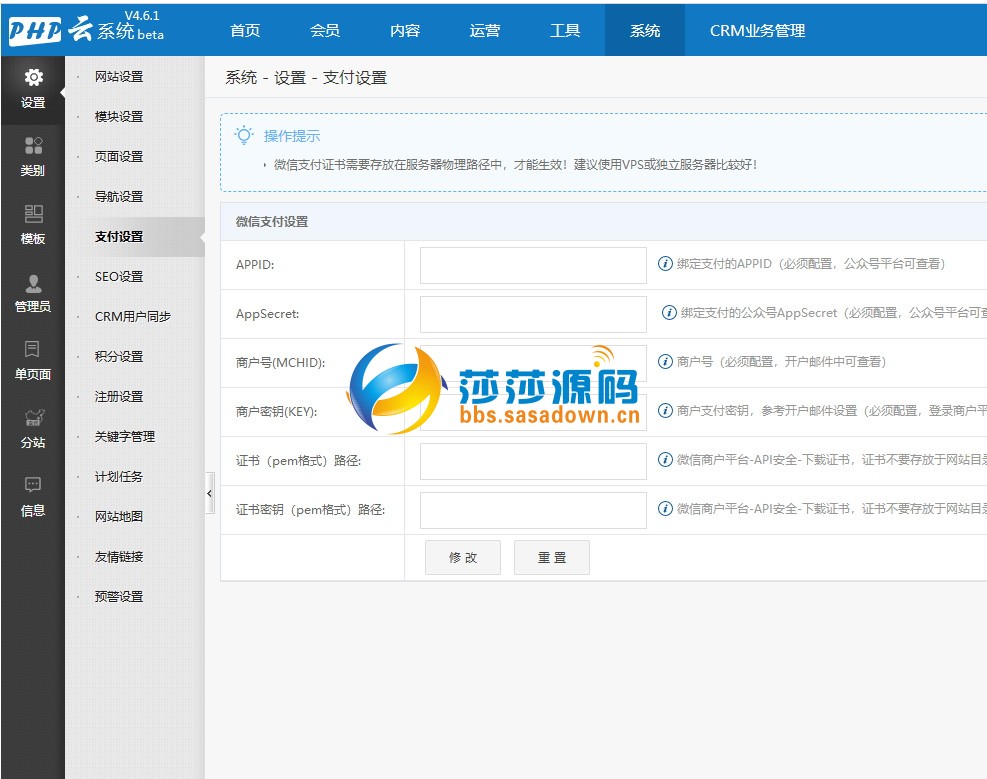Open the 会员 top menu
Screen dimensions: 987x779
325,30
